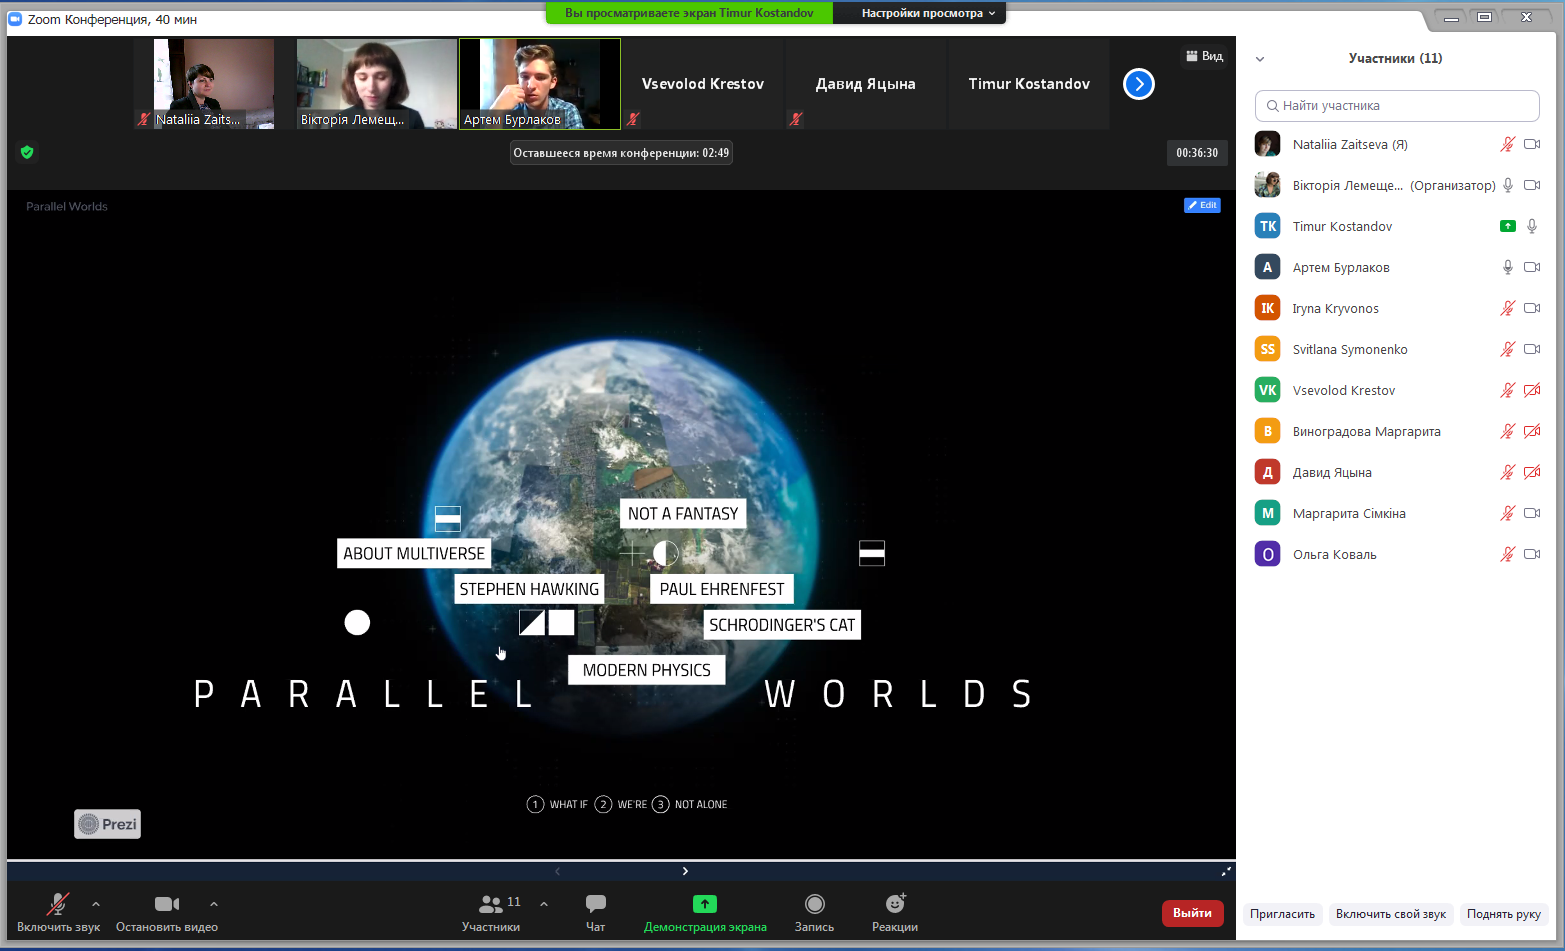The width and height of the screenshot is (1565, 951).
Task: Click the Найти участника search field
Action: [1397, 105]
